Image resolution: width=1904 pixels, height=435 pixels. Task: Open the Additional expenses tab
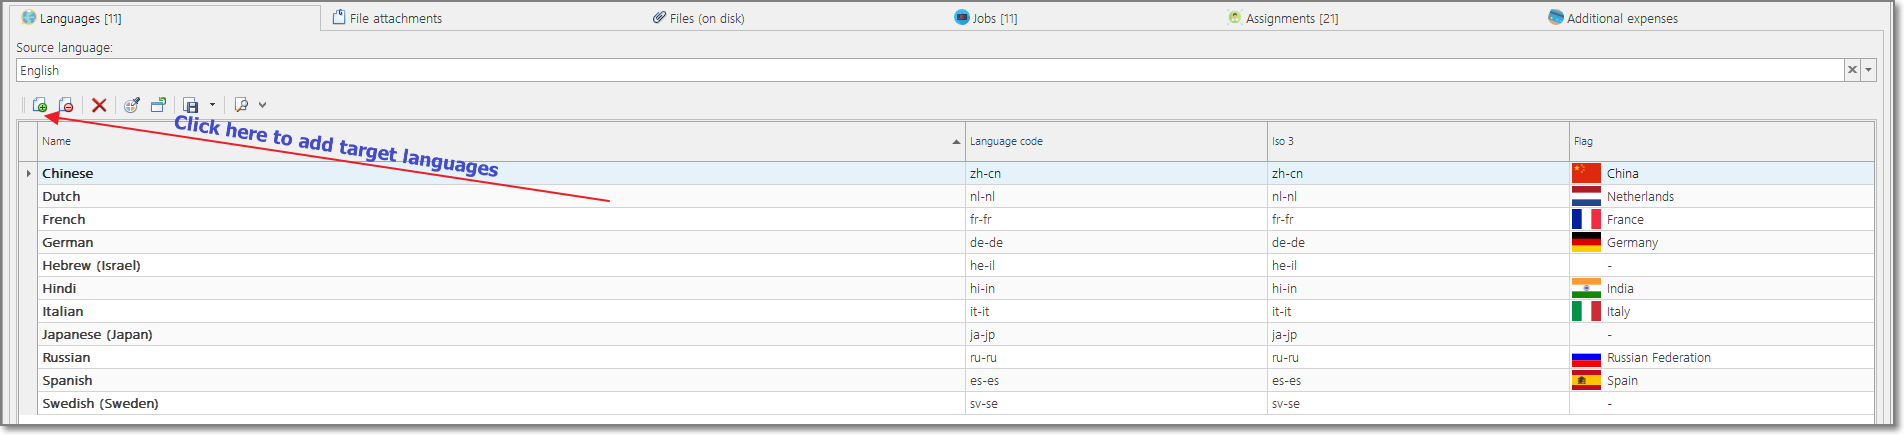click(1613, 18)
